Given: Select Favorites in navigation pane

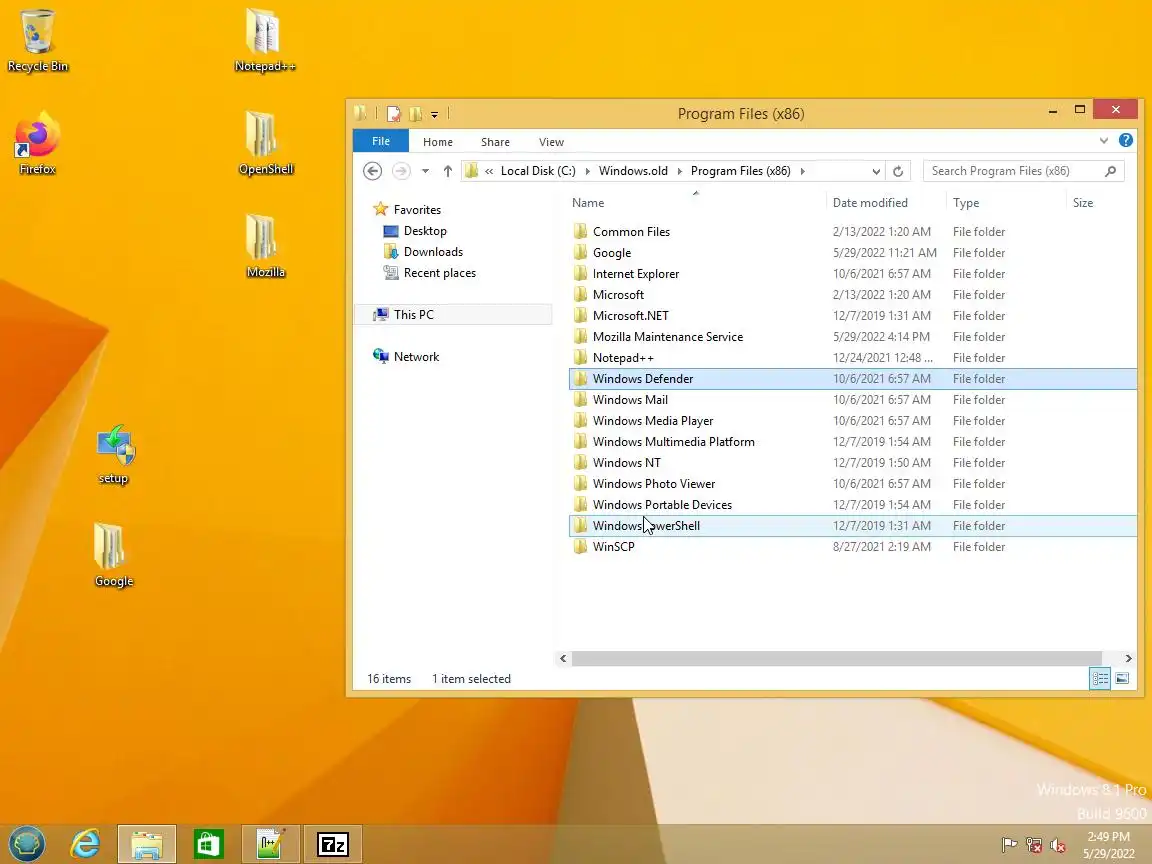Looking at the screenshot, I should 417,209.
